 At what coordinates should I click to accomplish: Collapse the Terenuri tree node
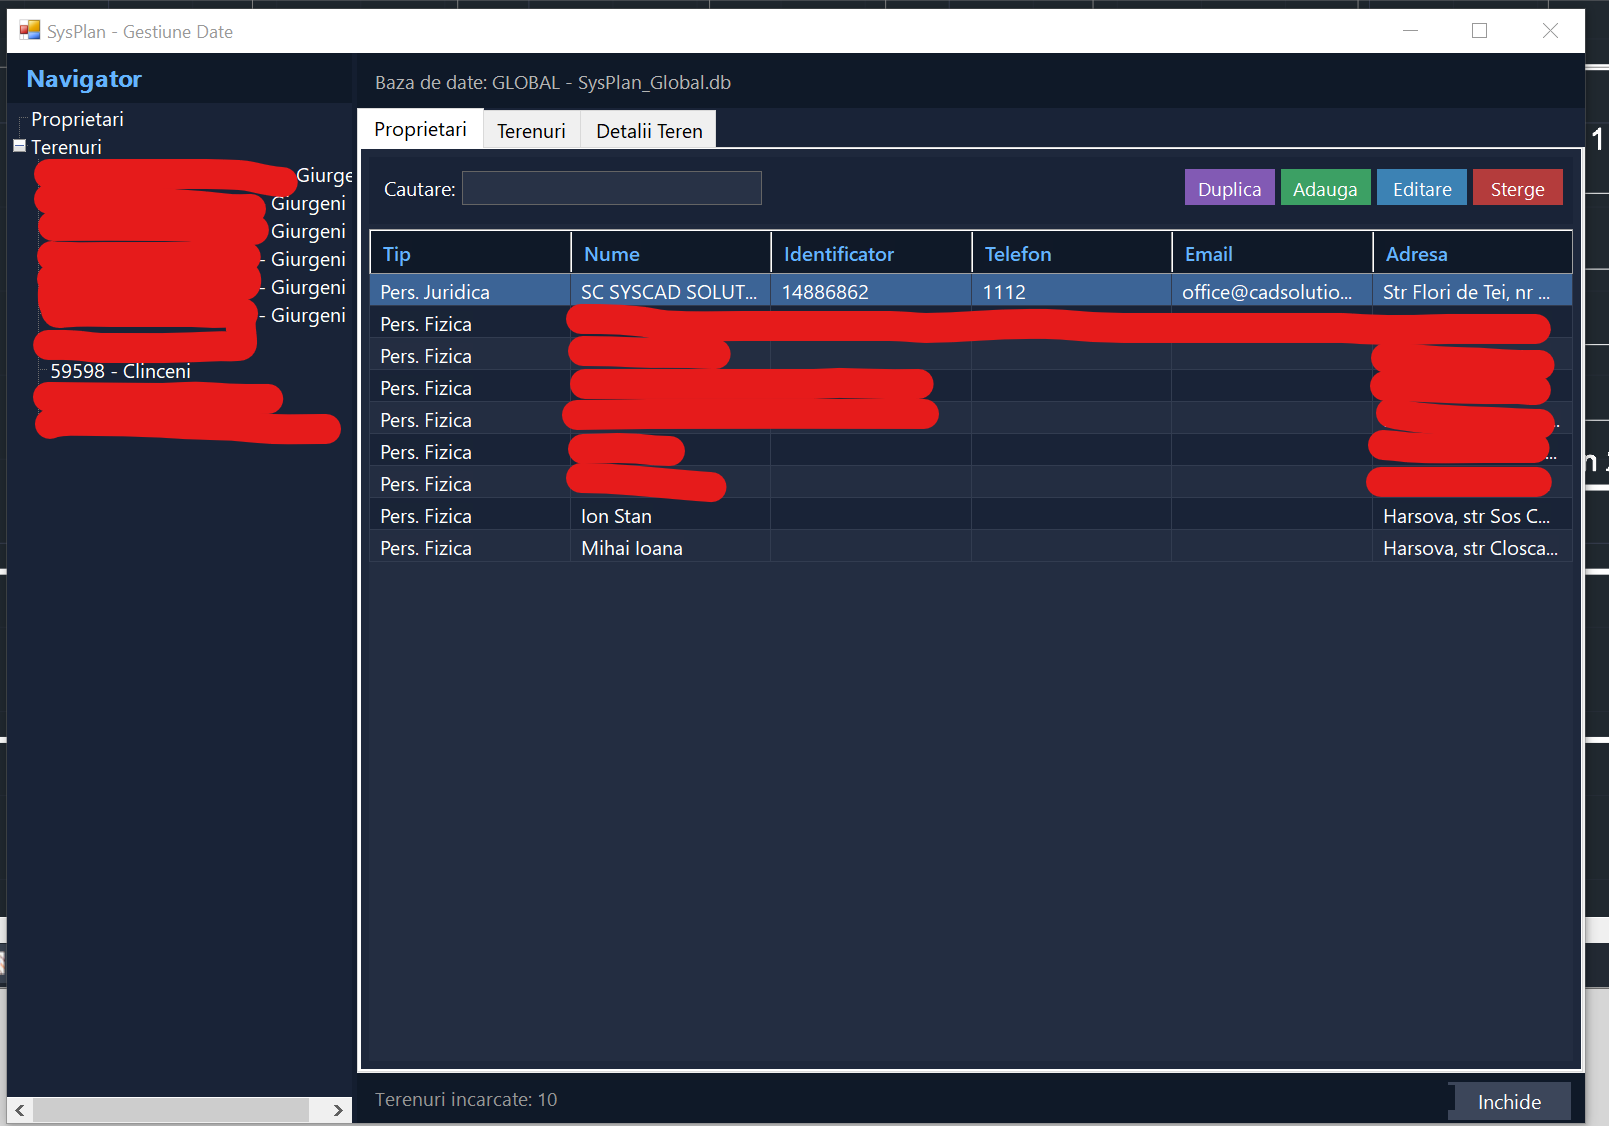pyautogui.click(x=19, y=146)
